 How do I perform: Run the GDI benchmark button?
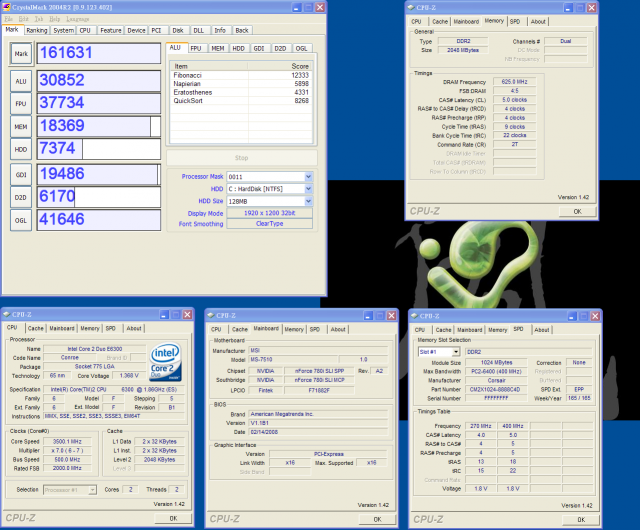tap(21, 175)
